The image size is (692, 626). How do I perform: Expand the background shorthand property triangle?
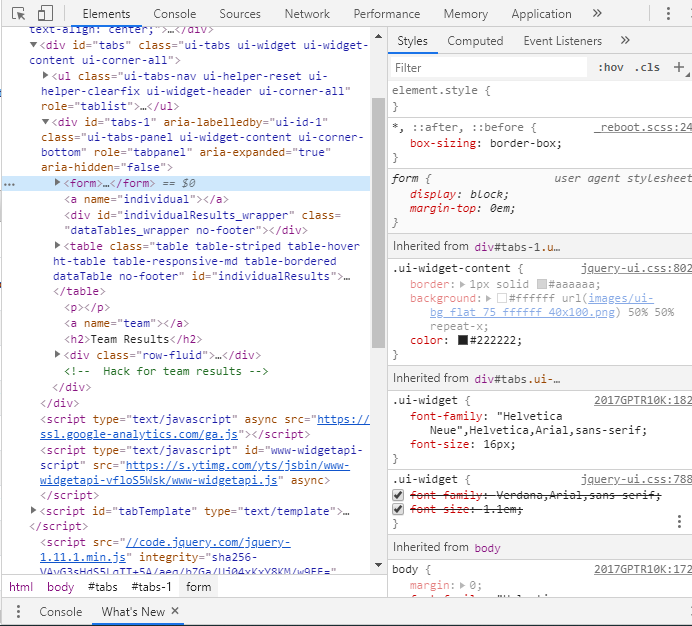pyautogui.click(x=489, y=298)
